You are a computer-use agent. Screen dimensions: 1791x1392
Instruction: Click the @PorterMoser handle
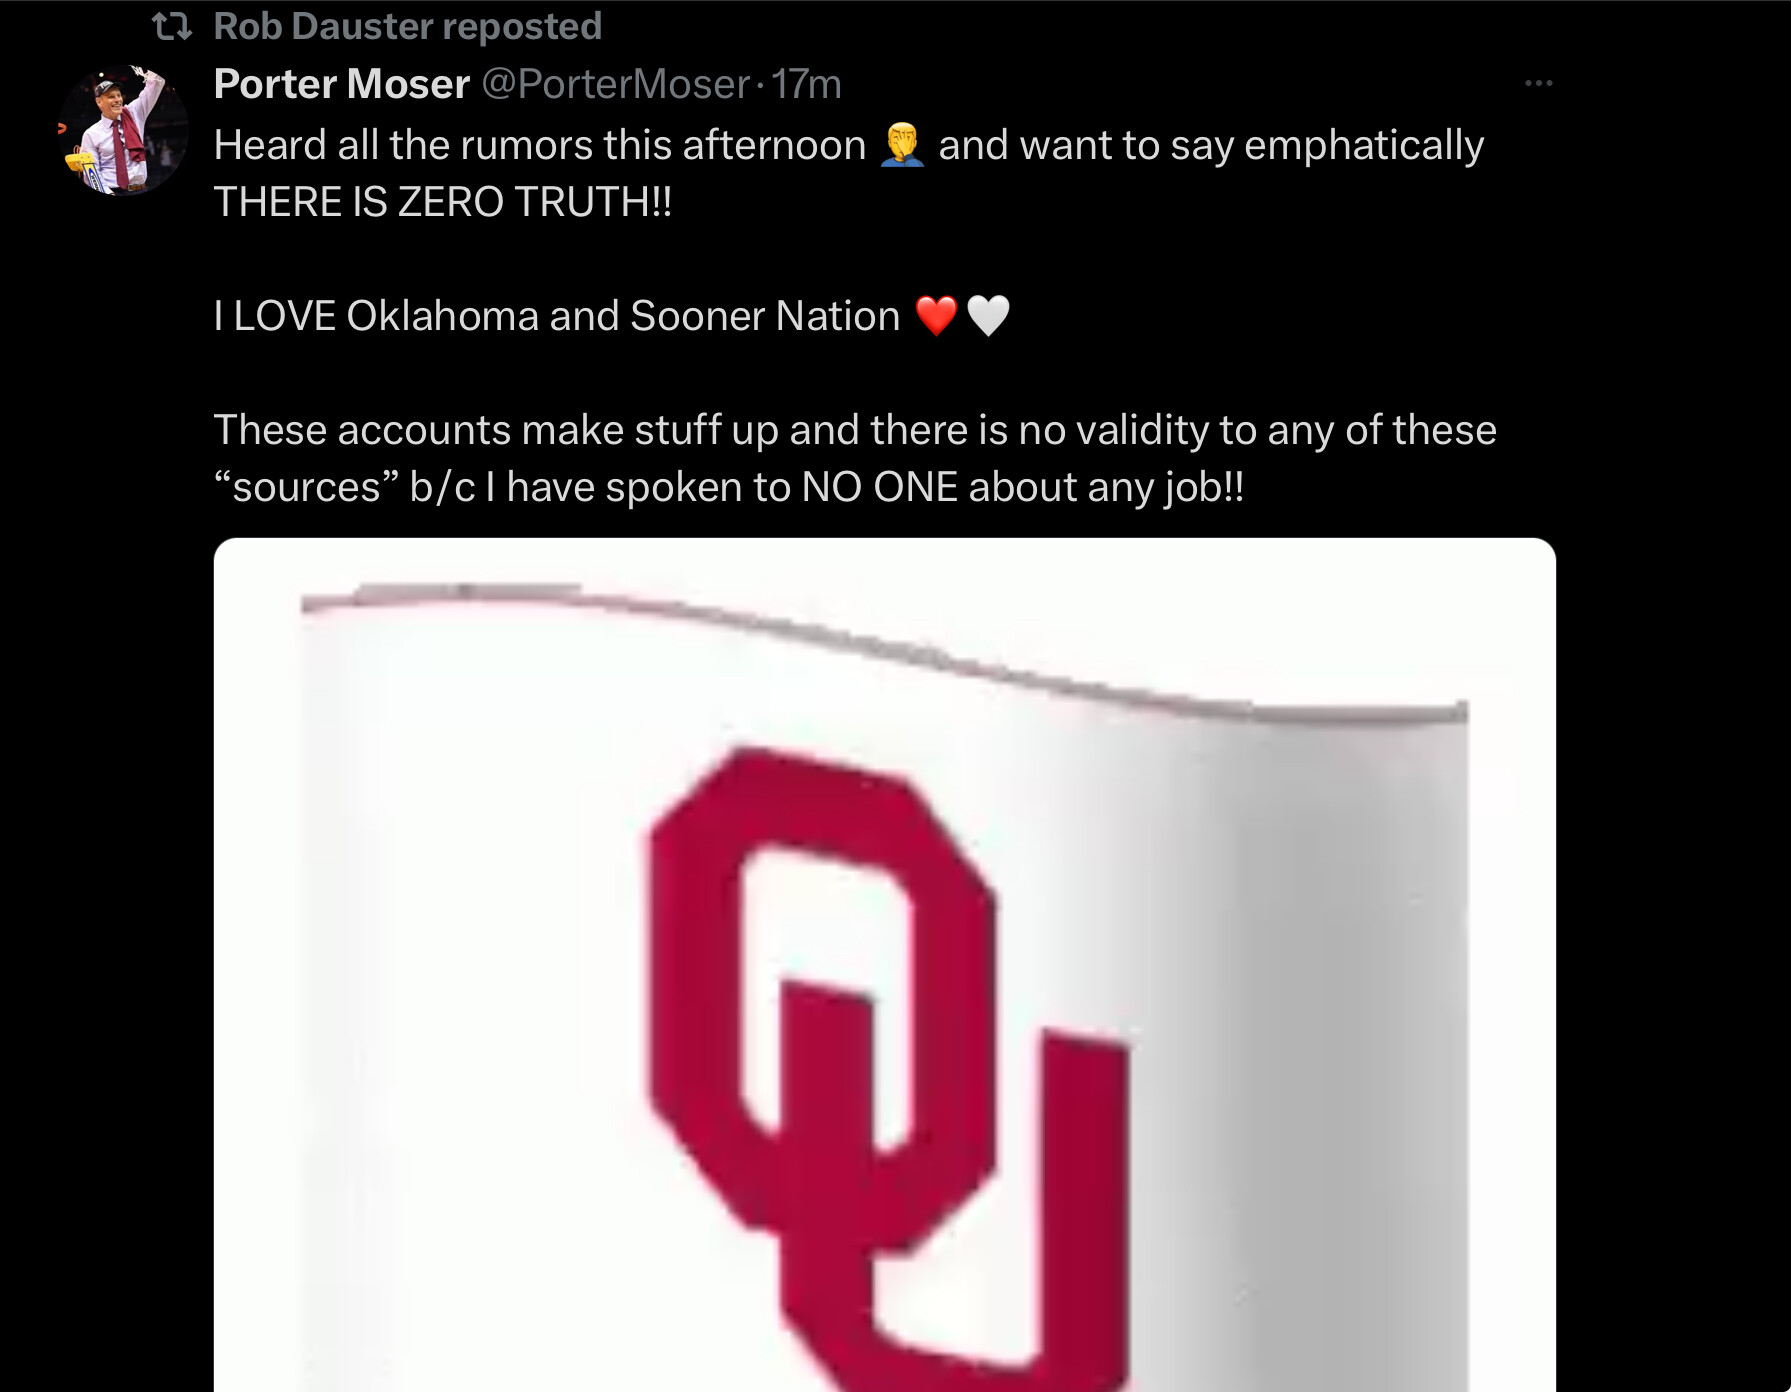tap(615, 84)
